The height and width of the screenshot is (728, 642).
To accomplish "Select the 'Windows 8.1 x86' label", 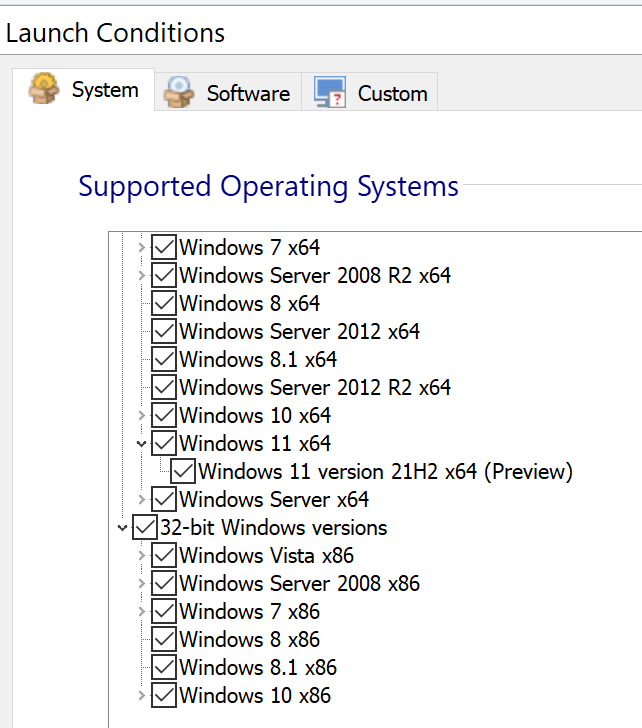I will (x=258, y=668).
